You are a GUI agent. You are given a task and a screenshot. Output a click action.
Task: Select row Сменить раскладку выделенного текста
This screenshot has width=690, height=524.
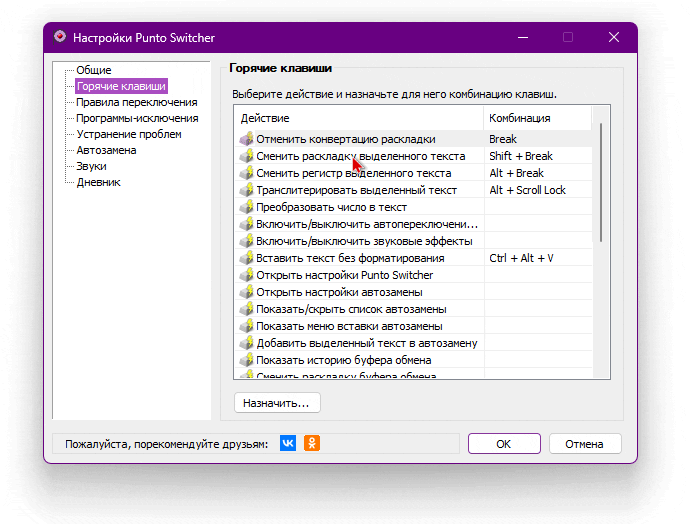[414, 156]
